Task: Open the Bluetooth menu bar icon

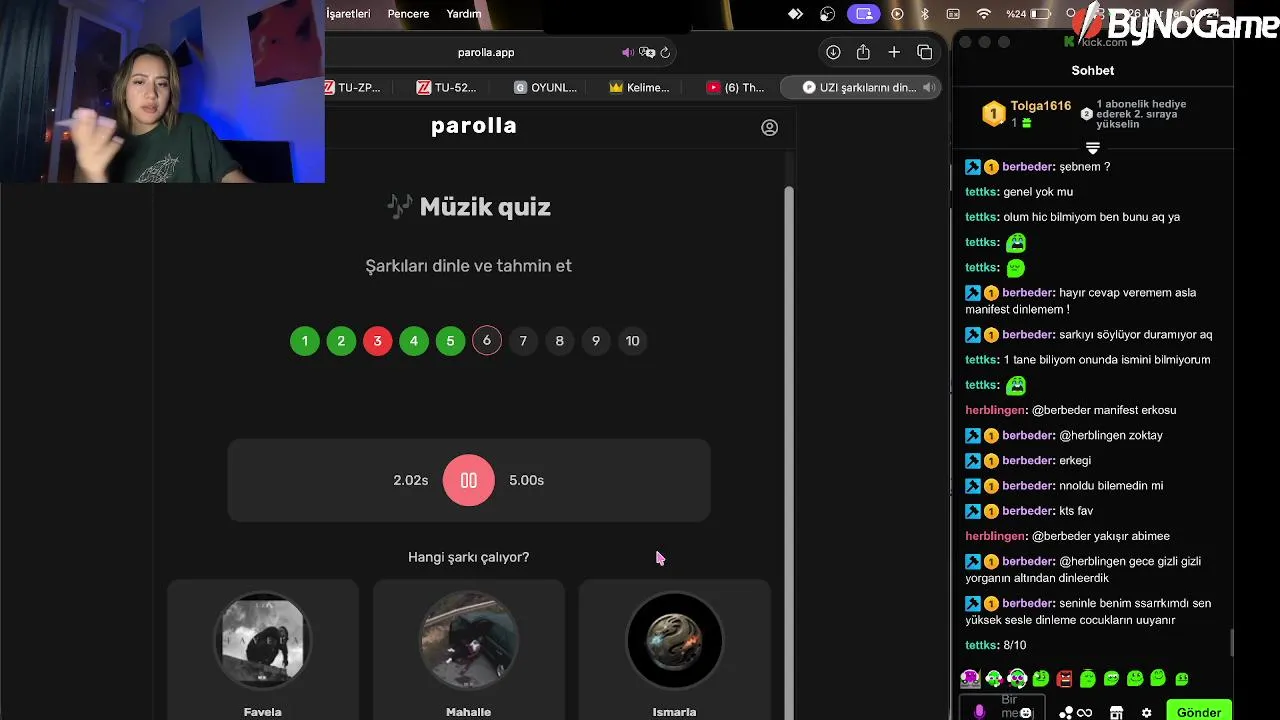Action: point(925,14)
